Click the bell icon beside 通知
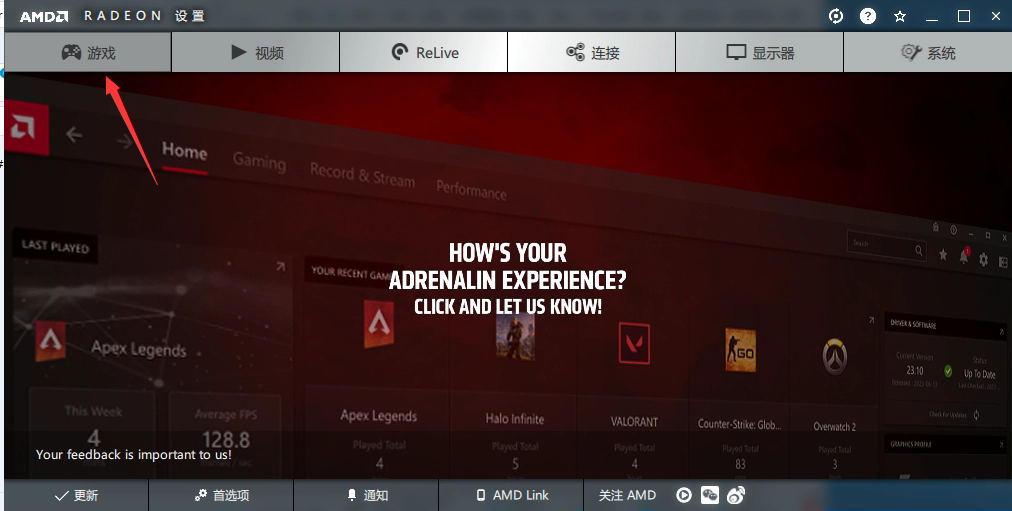Image resolution: width=1012 pixels, height=511 pixels. [x=352, y=495]
